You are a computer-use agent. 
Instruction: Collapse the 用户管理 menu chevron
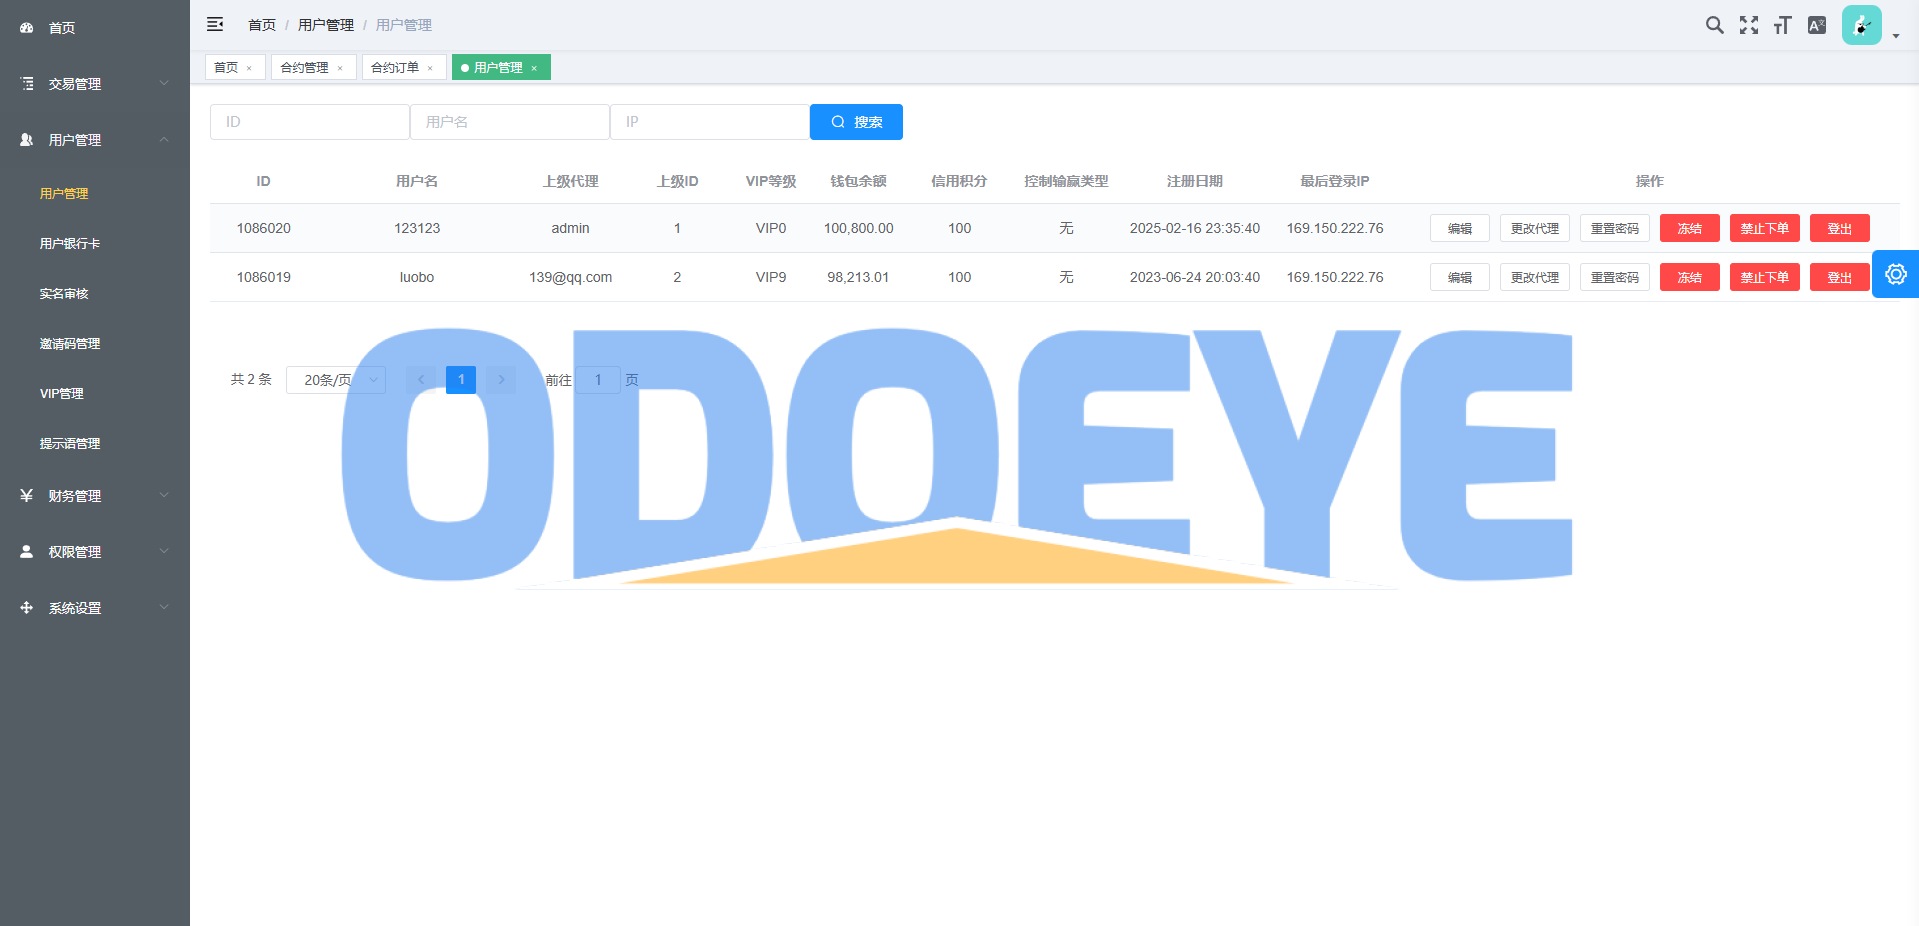pyautogui.click(x=164, y=139)
